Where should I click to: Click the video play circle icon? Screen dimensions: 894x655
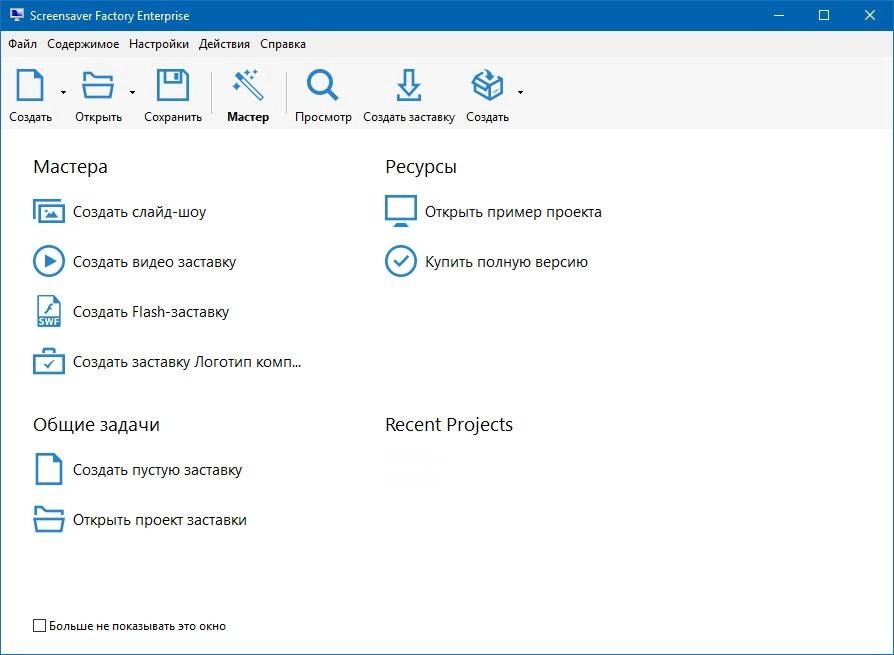coord(48,261)
